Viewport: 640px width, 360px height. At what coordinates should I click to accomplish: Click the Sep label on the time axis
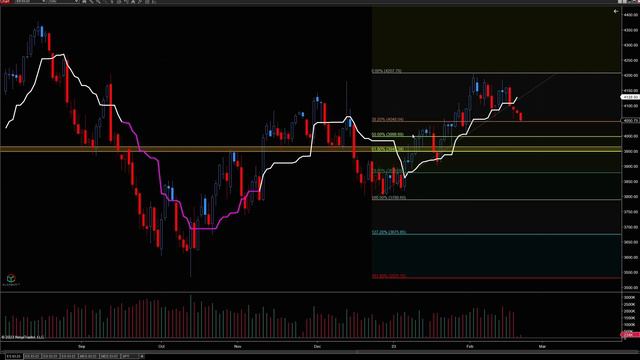[x=82, y=347]
